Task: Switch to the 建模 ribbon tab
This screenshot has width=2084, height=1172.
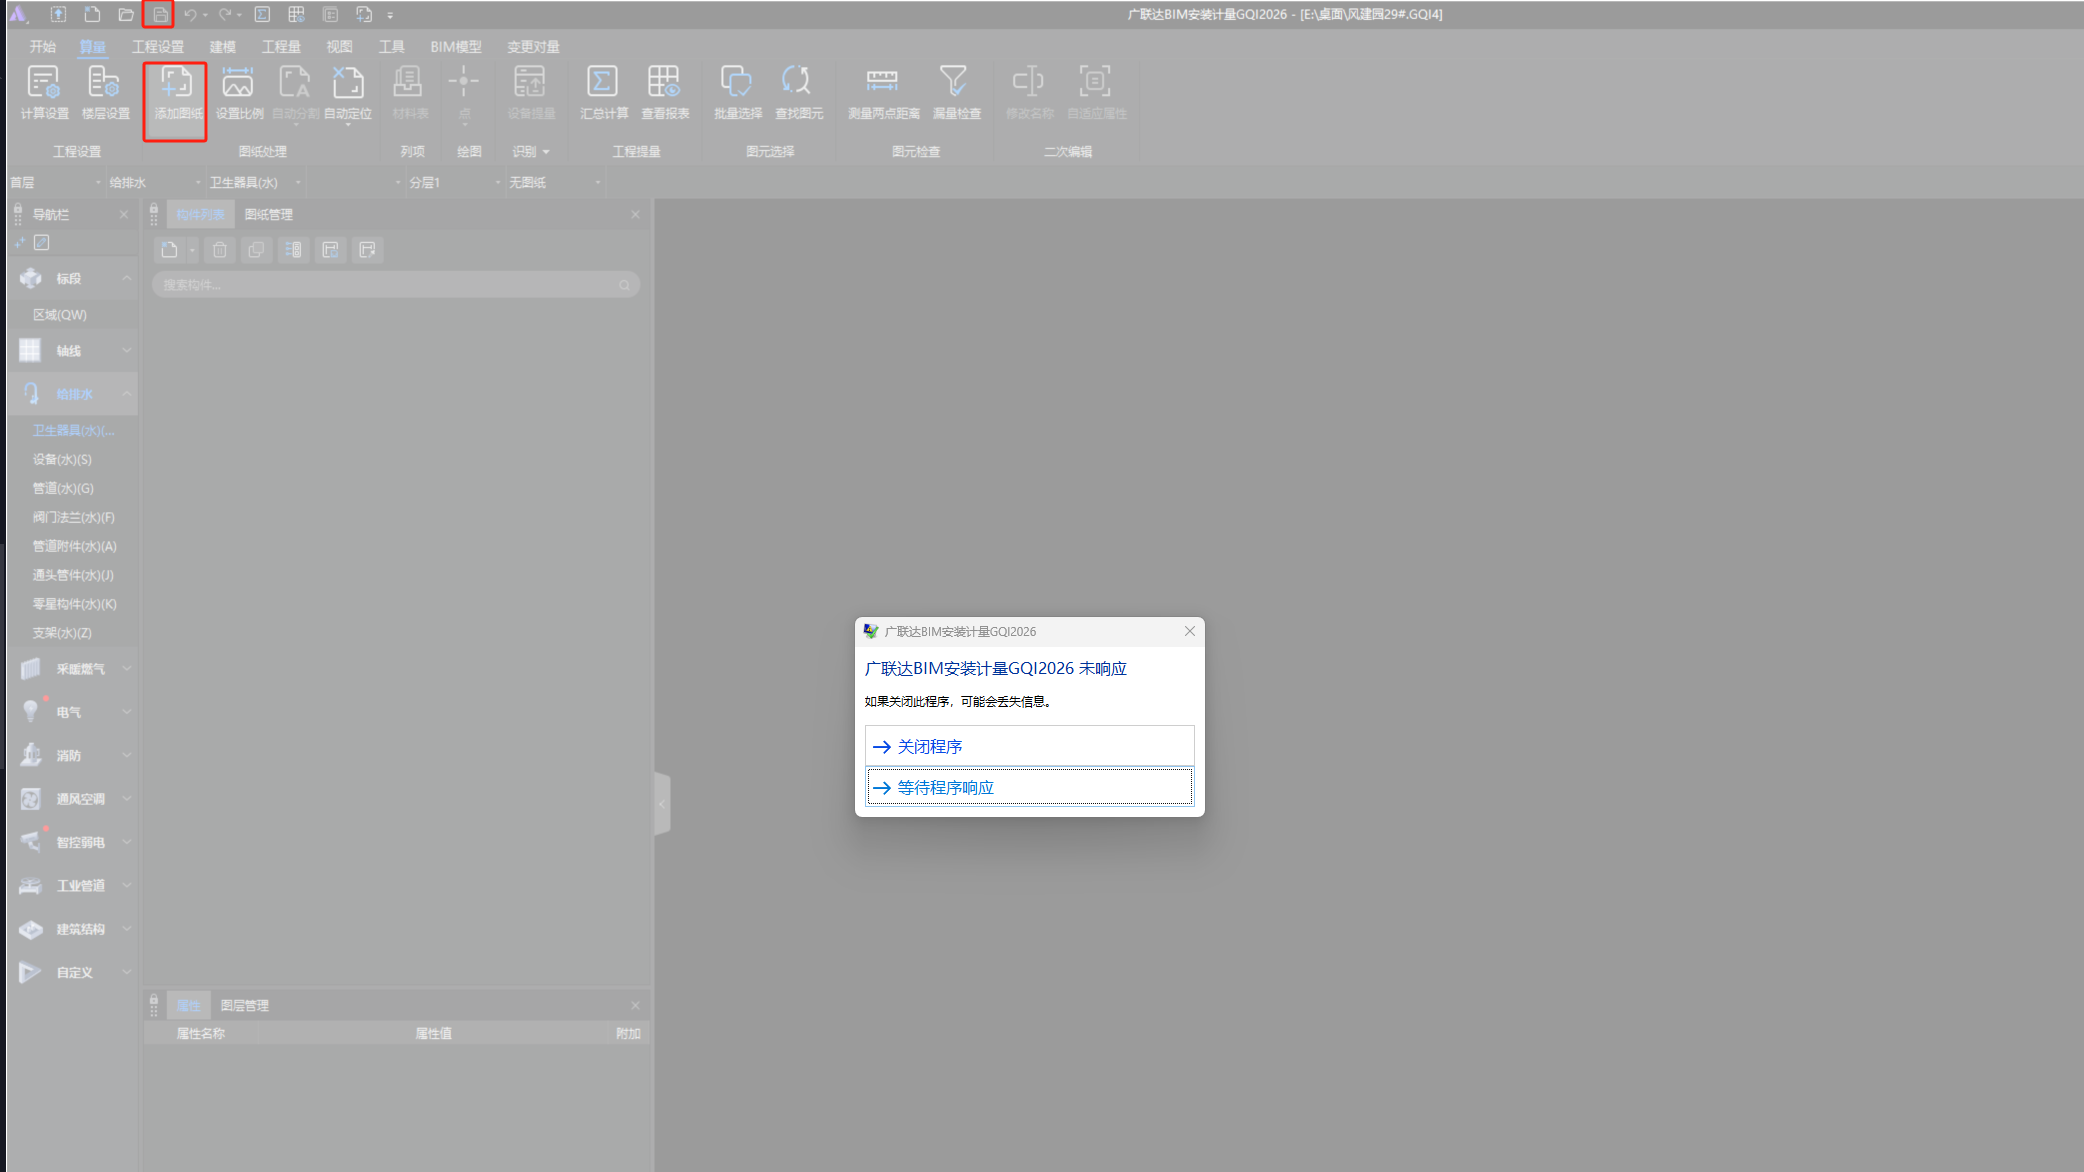Action: 223,47
